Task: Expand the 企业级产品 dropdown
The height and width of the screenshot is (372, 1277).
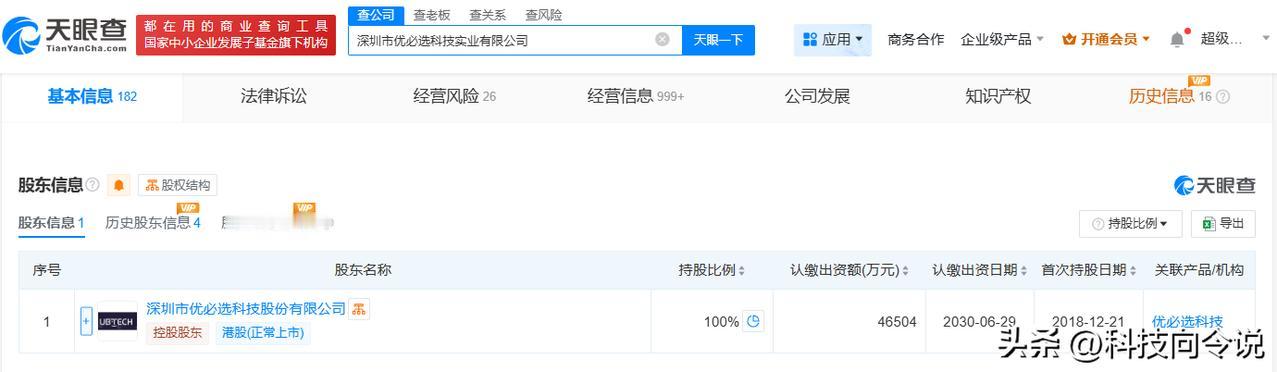Action: click(x=1002, y=40)
